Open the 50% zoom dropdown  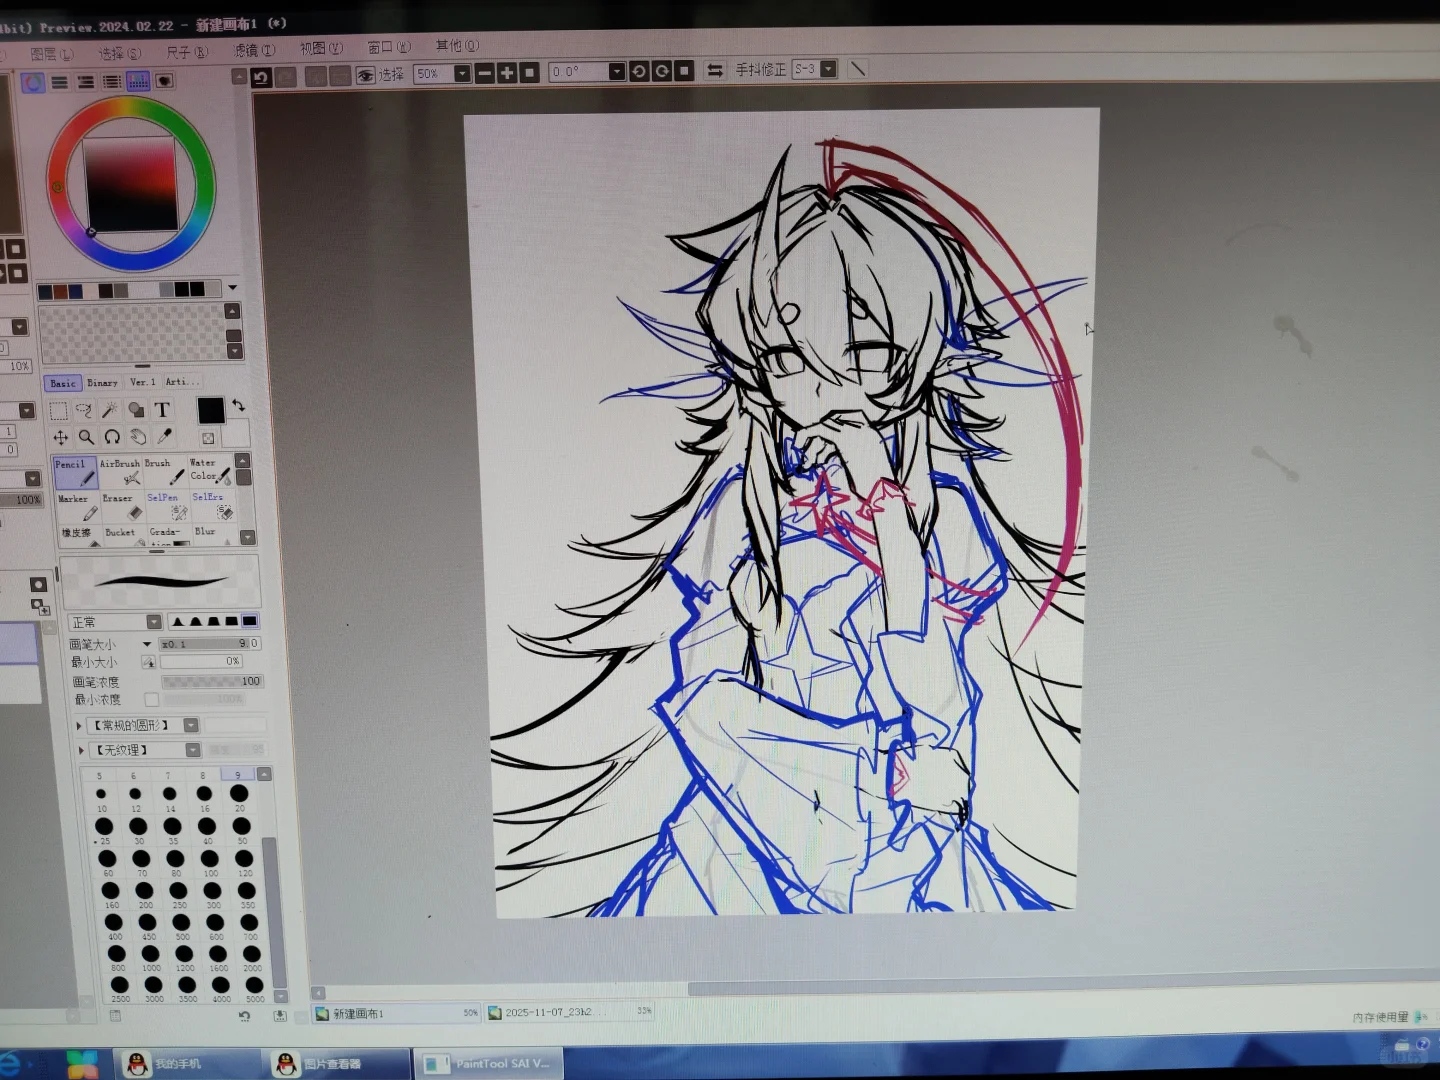(x=462, y=73)
